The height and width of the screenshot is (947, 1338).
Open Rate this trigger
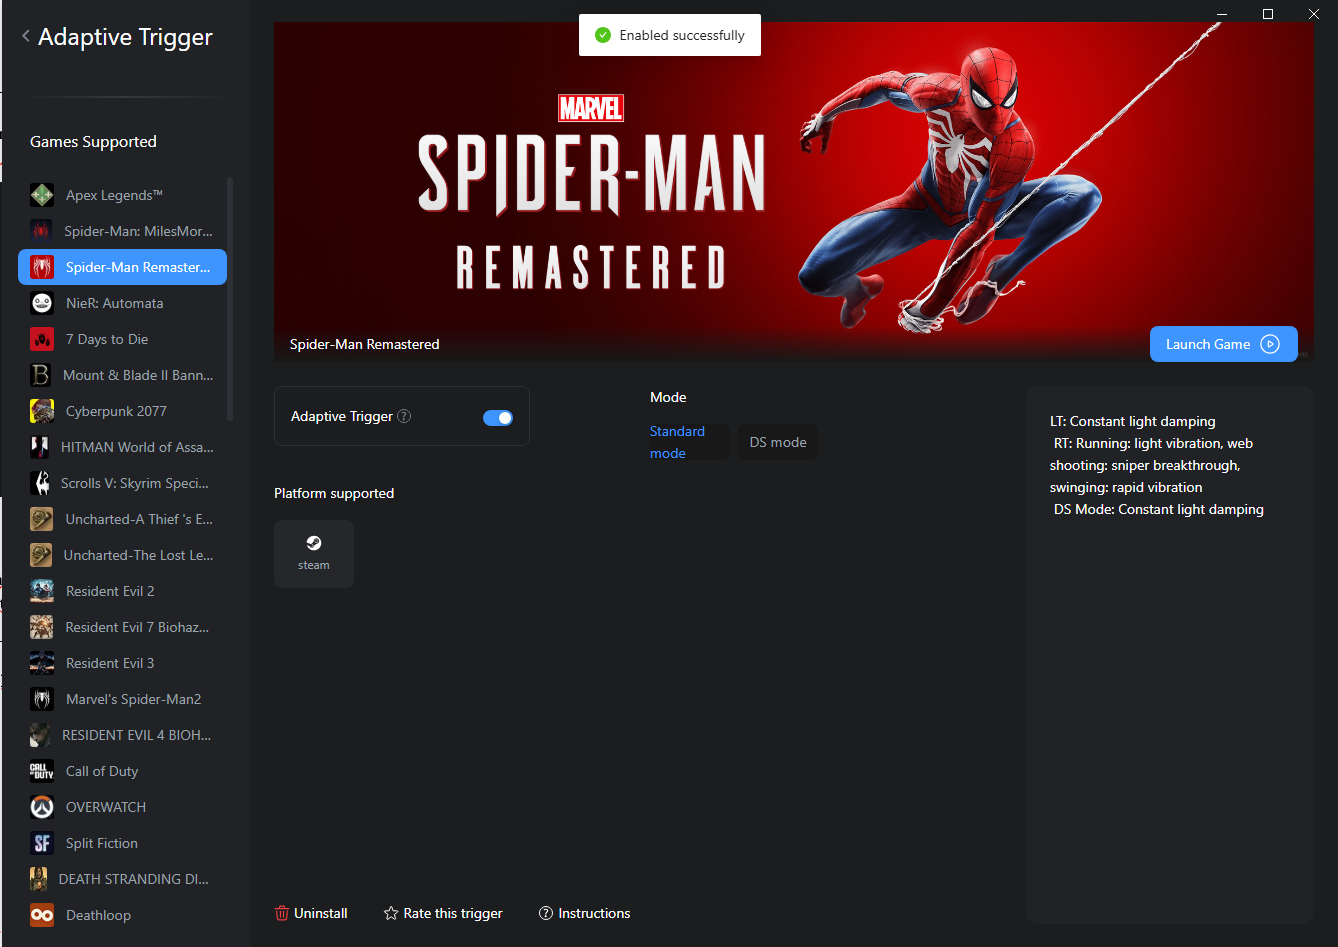click(x=443, y=913)
